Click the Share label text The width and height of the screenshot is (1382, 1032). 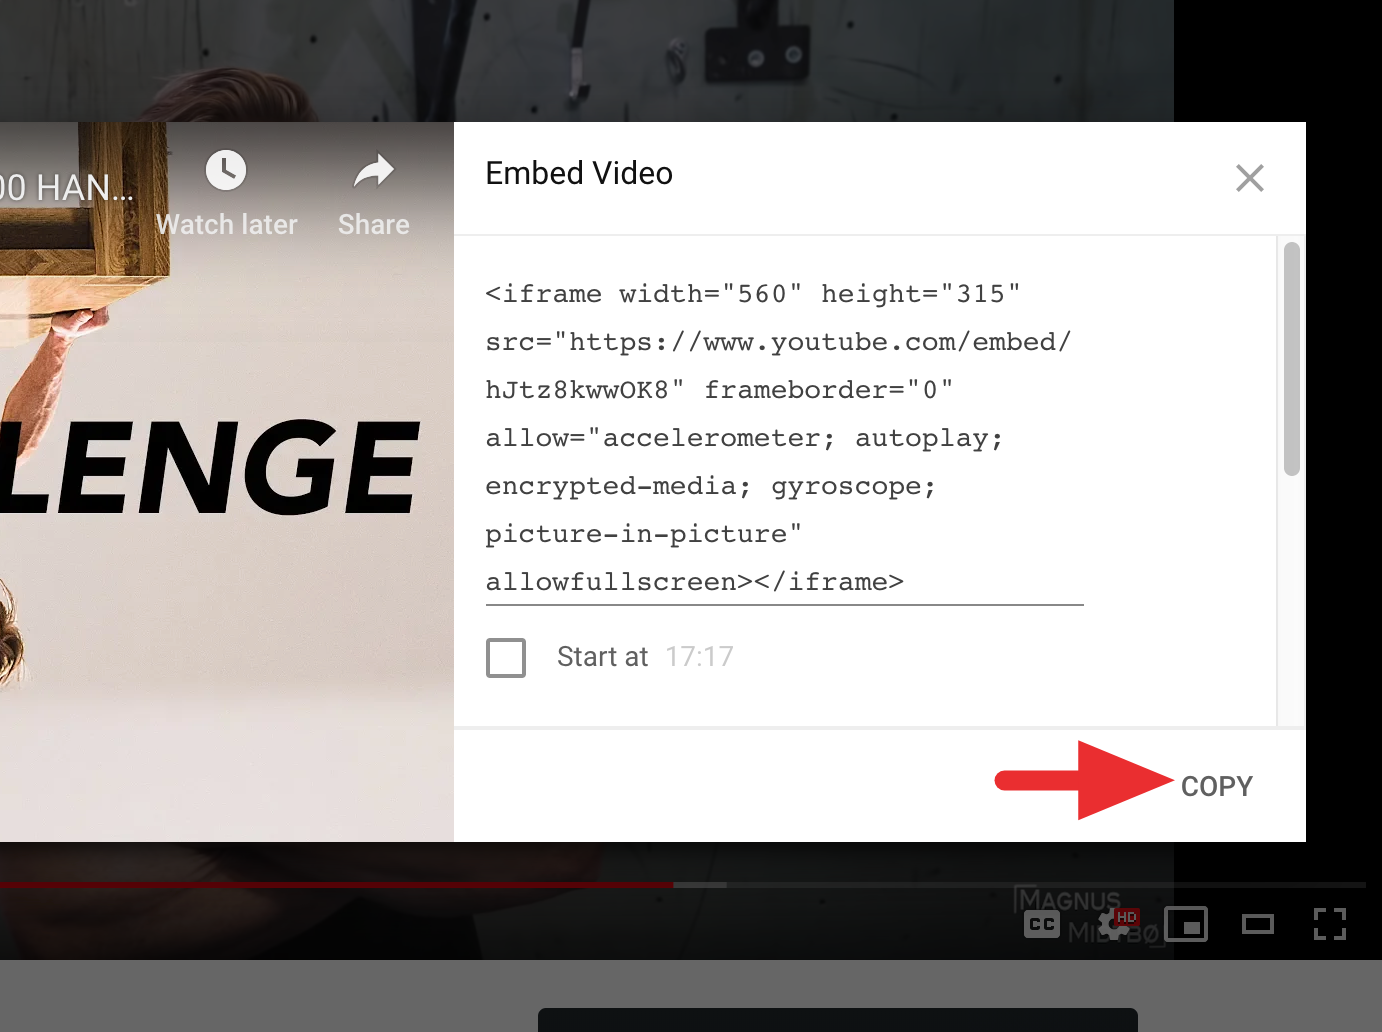374,225
